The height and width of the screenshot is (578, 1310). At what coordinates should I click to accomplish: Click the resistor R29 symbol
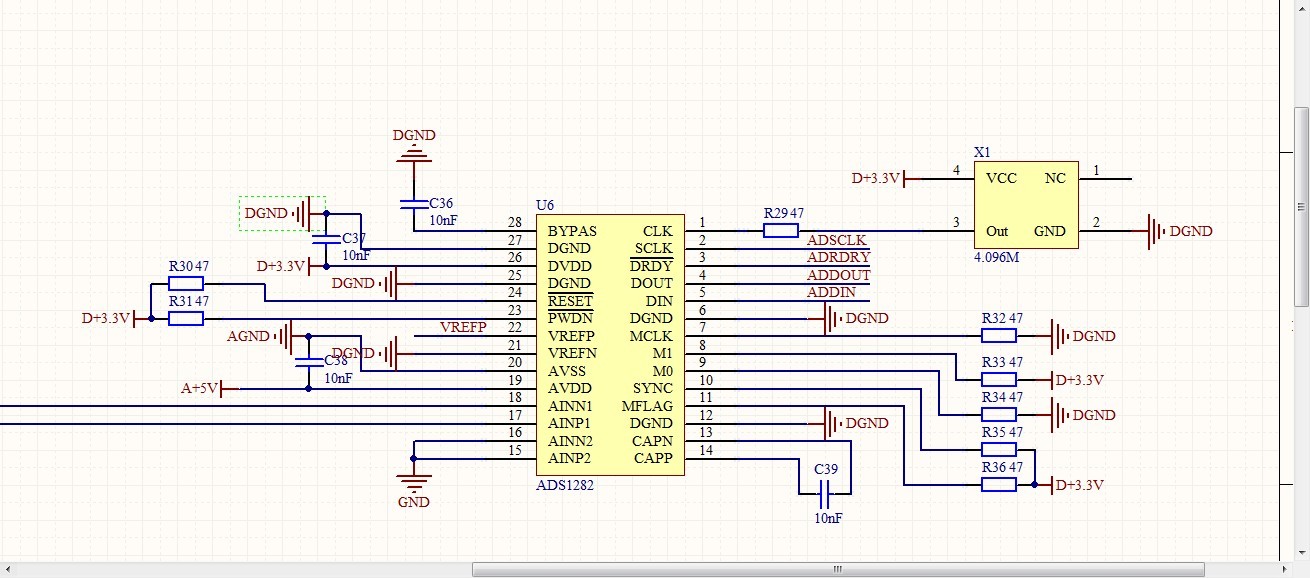(x=780, y=231)
